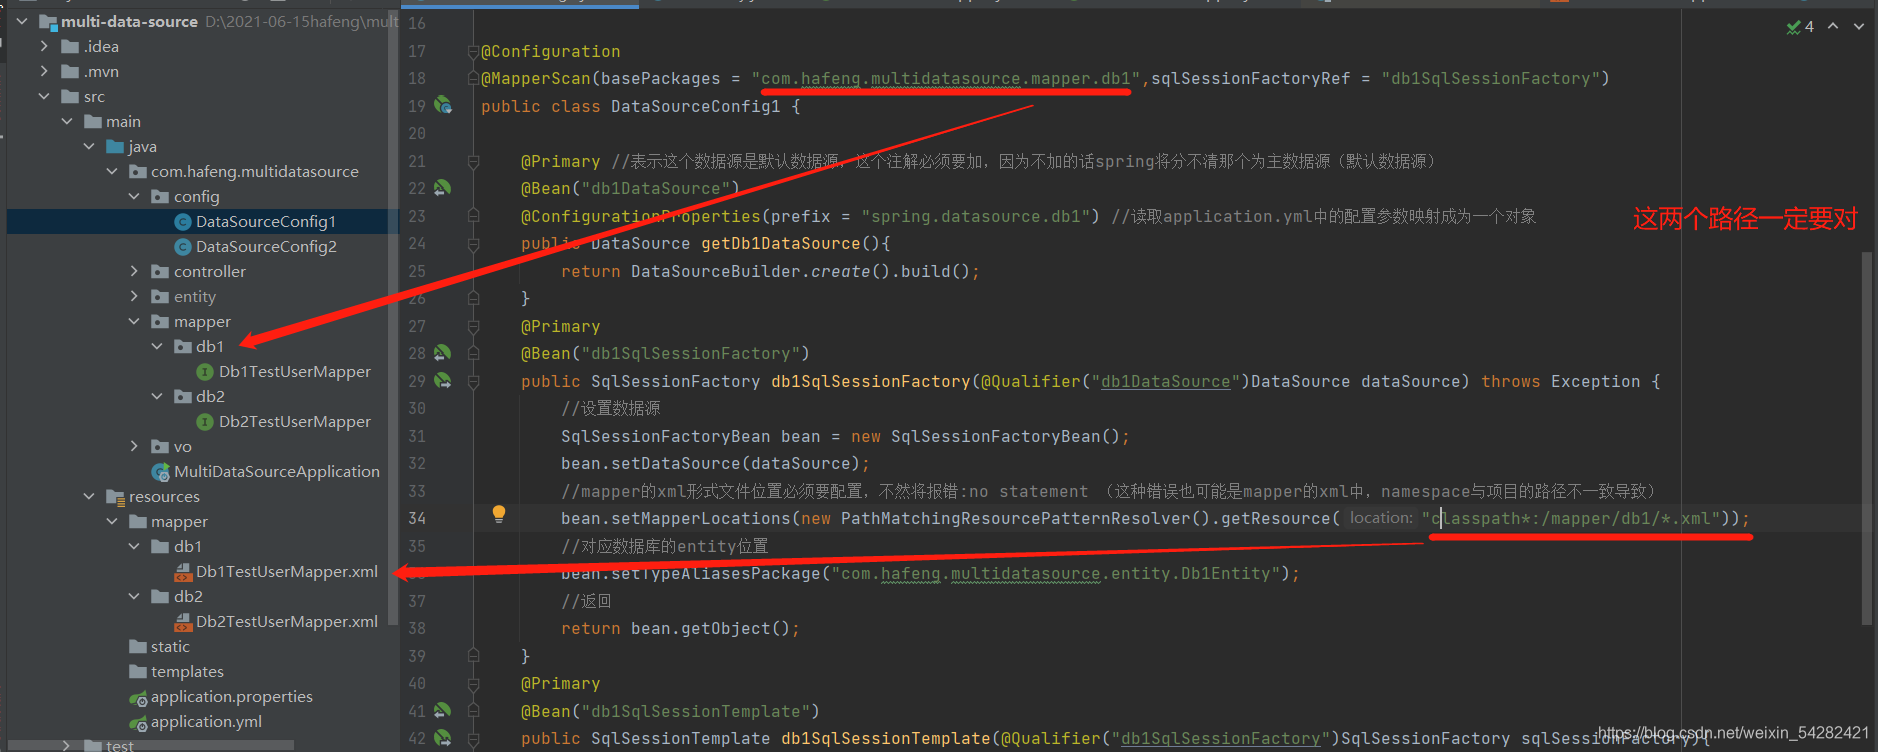Viewport: 1878px width, 752px height.
Task: Collapse the java source folder
Action: click(89, 146)
